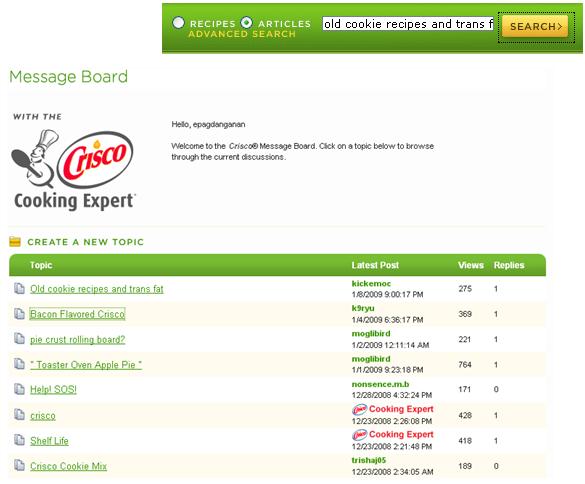
Task: Open the Old cookie recipes and trans fat topic
Action: pyautogui.click(x=97, y=289)
